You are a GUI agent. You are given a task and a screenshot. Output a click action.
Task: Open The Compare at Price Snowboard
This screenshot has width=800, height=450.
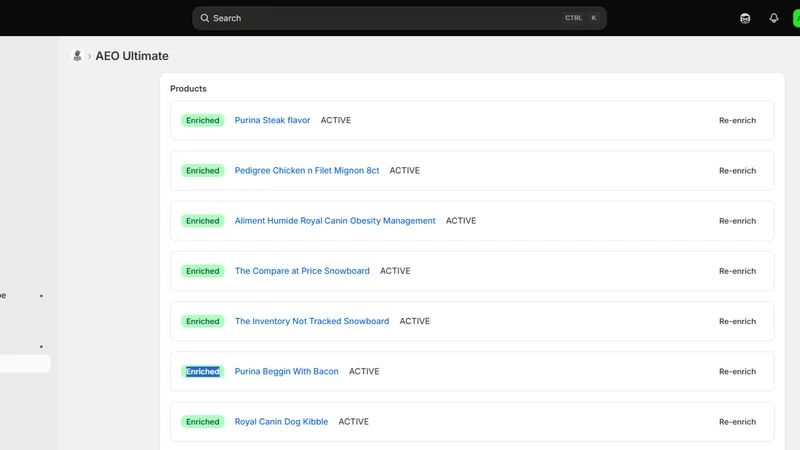point(302,271)
